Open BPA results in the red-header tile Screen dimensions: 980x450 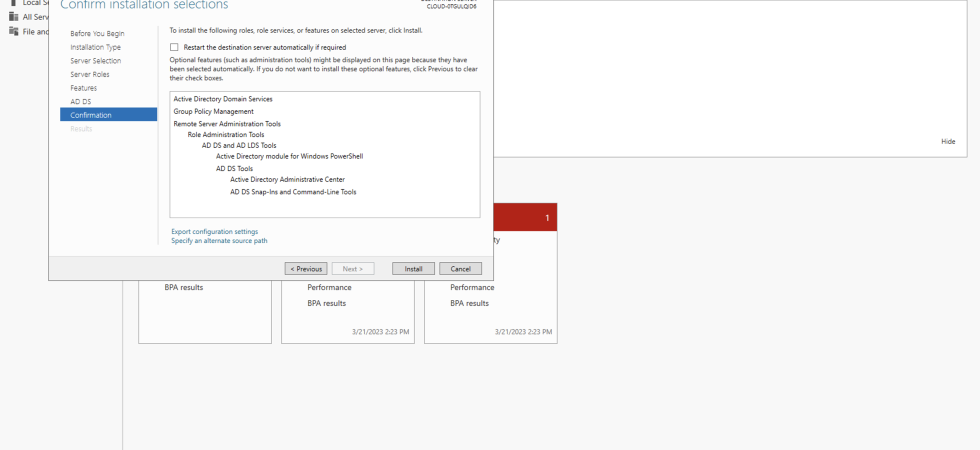(x=469, y=303)
